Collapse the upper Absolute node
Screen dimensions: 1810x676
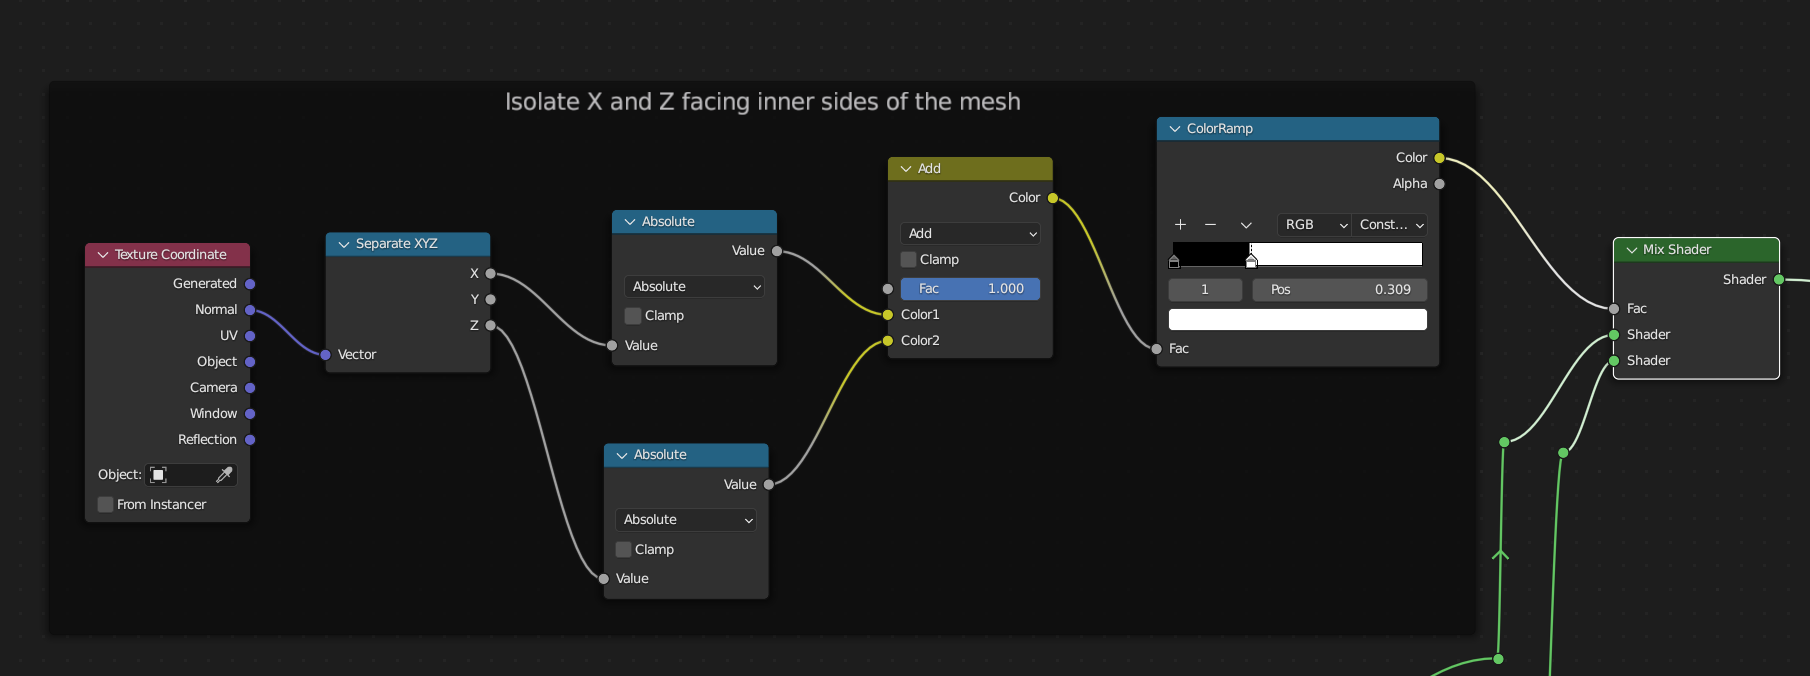tap(630, 222)
